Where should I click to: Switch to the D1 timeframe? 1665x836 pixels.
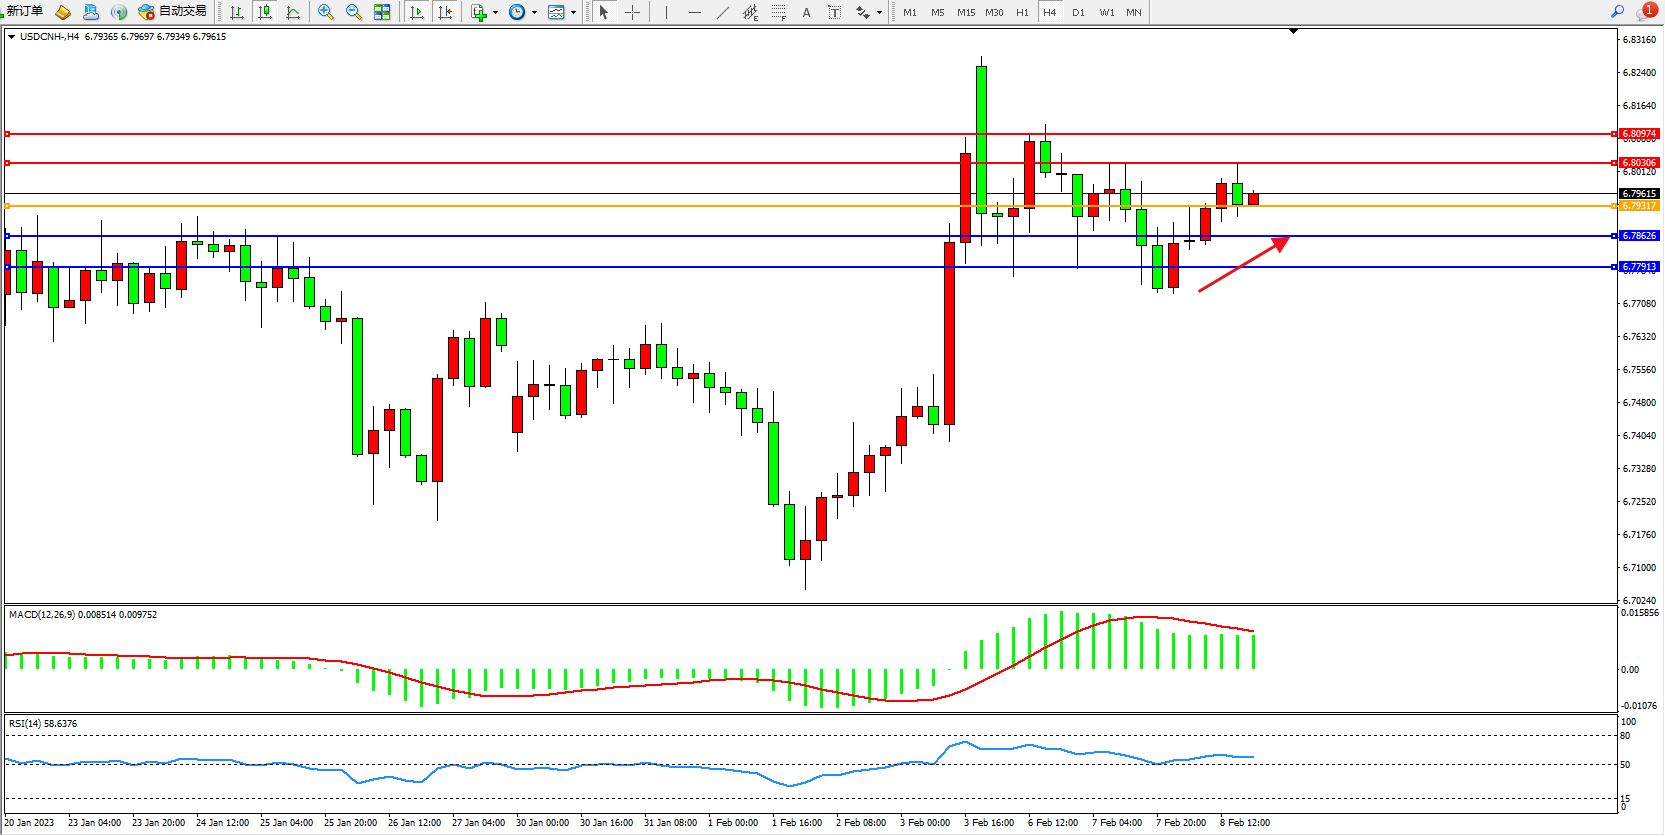1078,12
